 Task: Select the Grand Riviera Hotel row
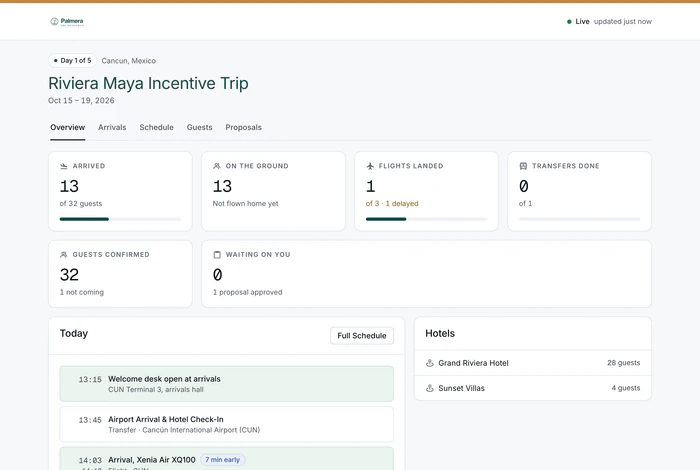[533, 363]
